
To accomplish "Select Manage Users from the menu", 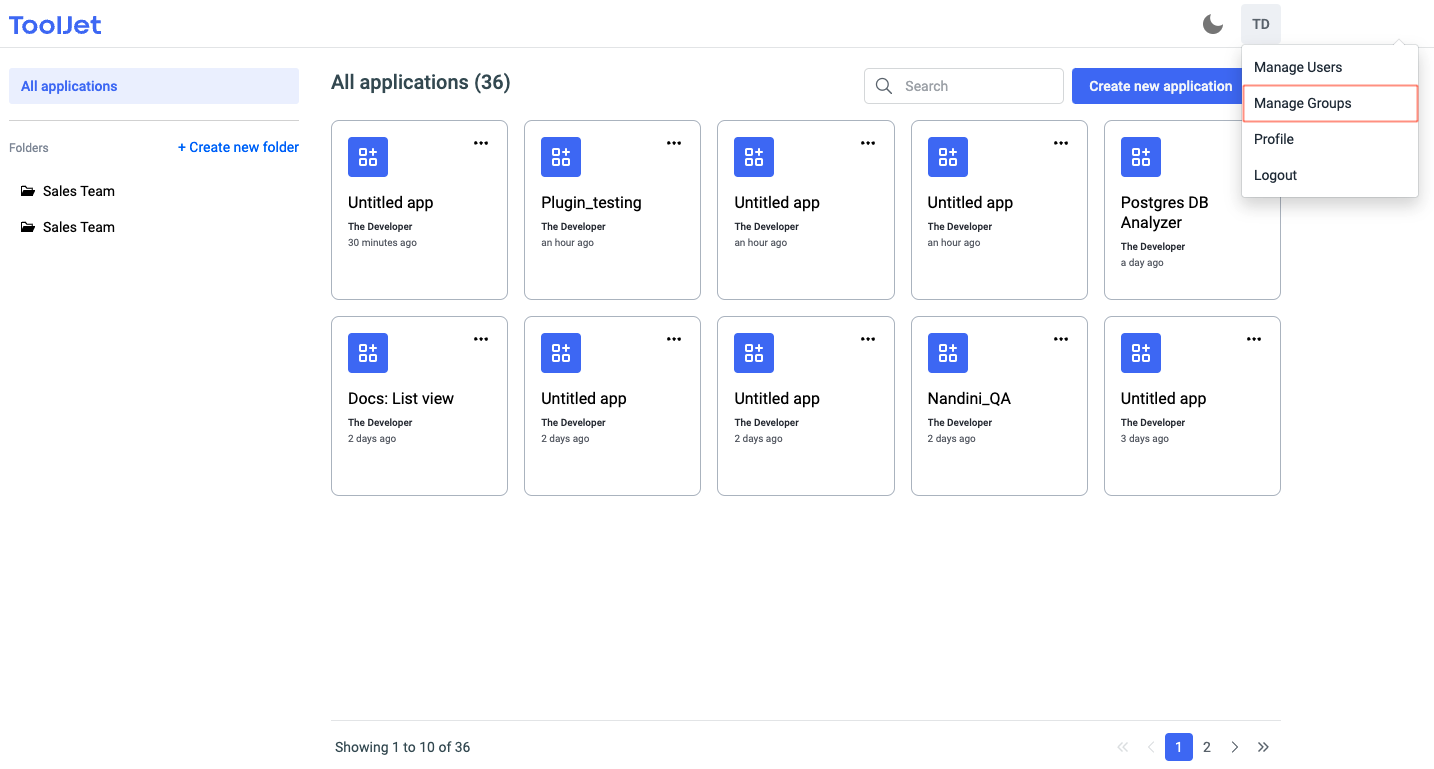I will (1298, 67).
